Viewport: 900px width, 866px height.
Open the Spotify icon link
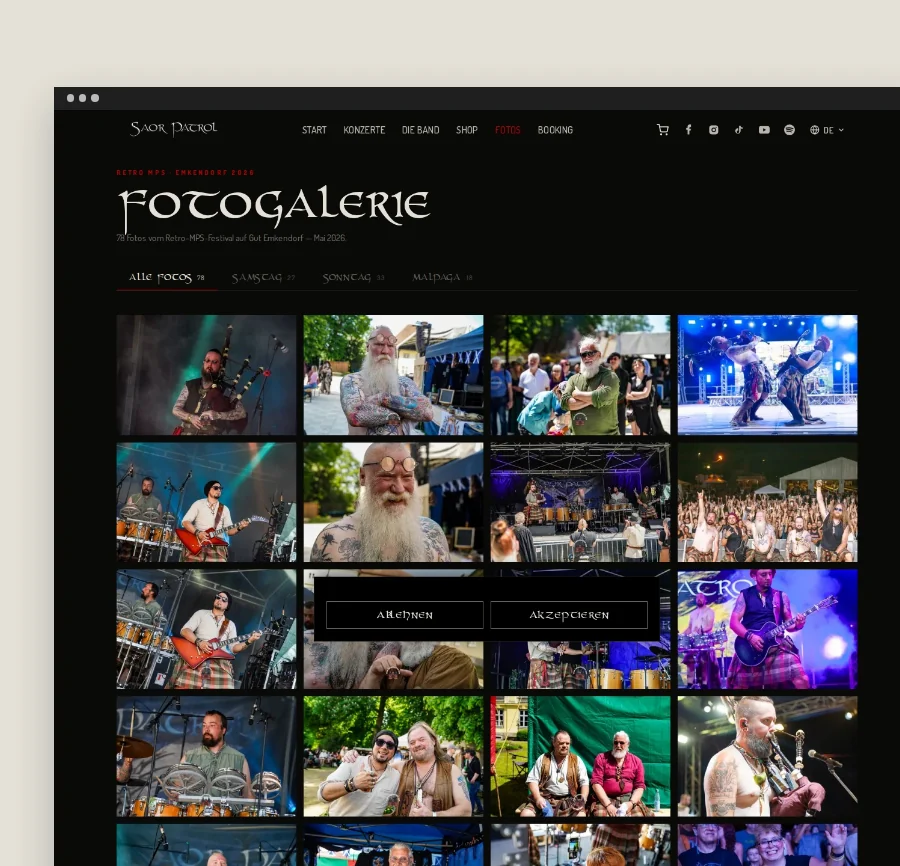tap(789, 130)
